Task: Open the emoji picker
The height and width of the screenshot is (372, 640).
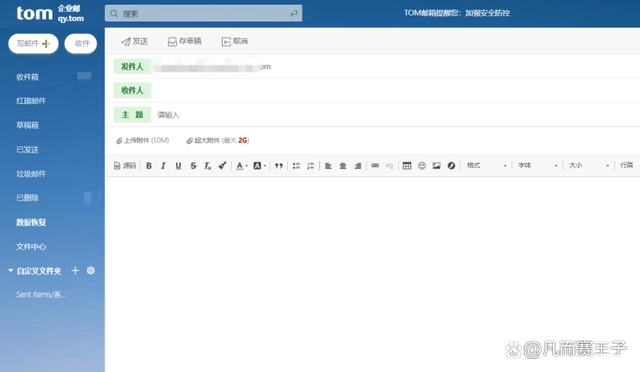Action: pyautogui.click(x=422, y=165)
